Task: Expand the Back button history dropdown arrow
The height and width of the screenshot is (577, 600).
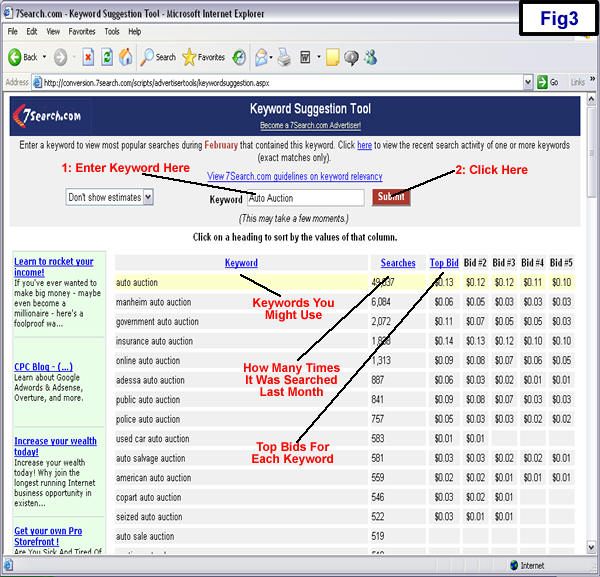Action: (x=44, y=57)
